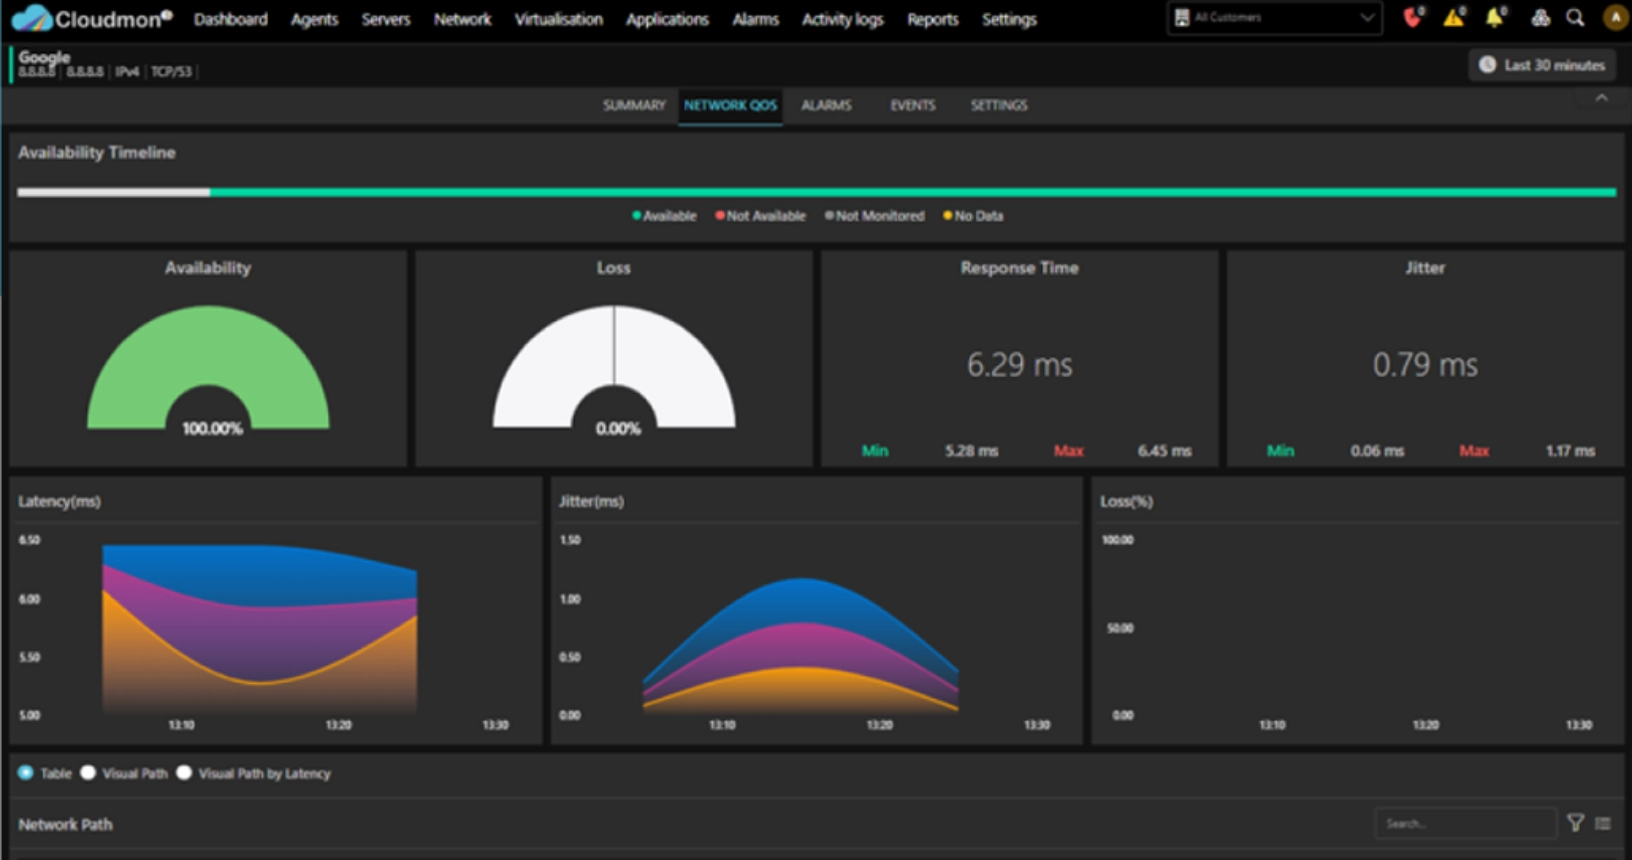Open the All Customers dropdown

tap(1275, 18)
